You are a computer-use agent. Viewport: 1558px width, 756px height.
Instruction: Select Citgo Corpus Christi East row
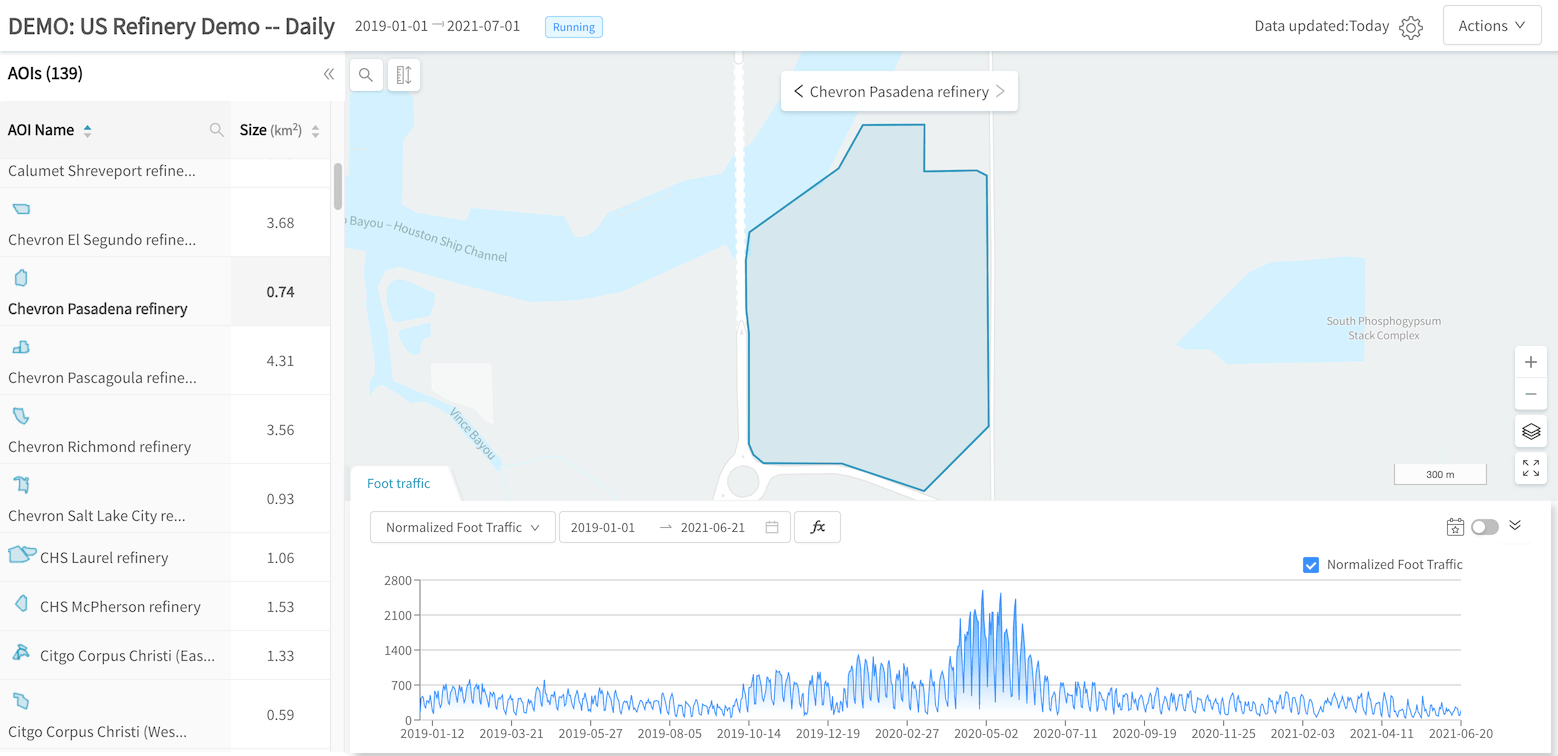coord(165,655)
